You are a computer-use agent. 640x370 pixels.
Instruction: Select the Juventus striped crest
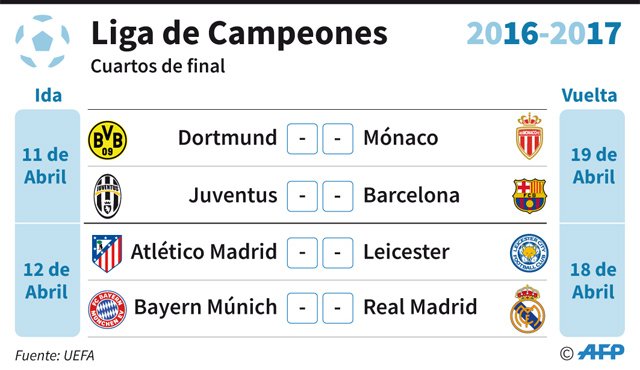pos(107,196)
